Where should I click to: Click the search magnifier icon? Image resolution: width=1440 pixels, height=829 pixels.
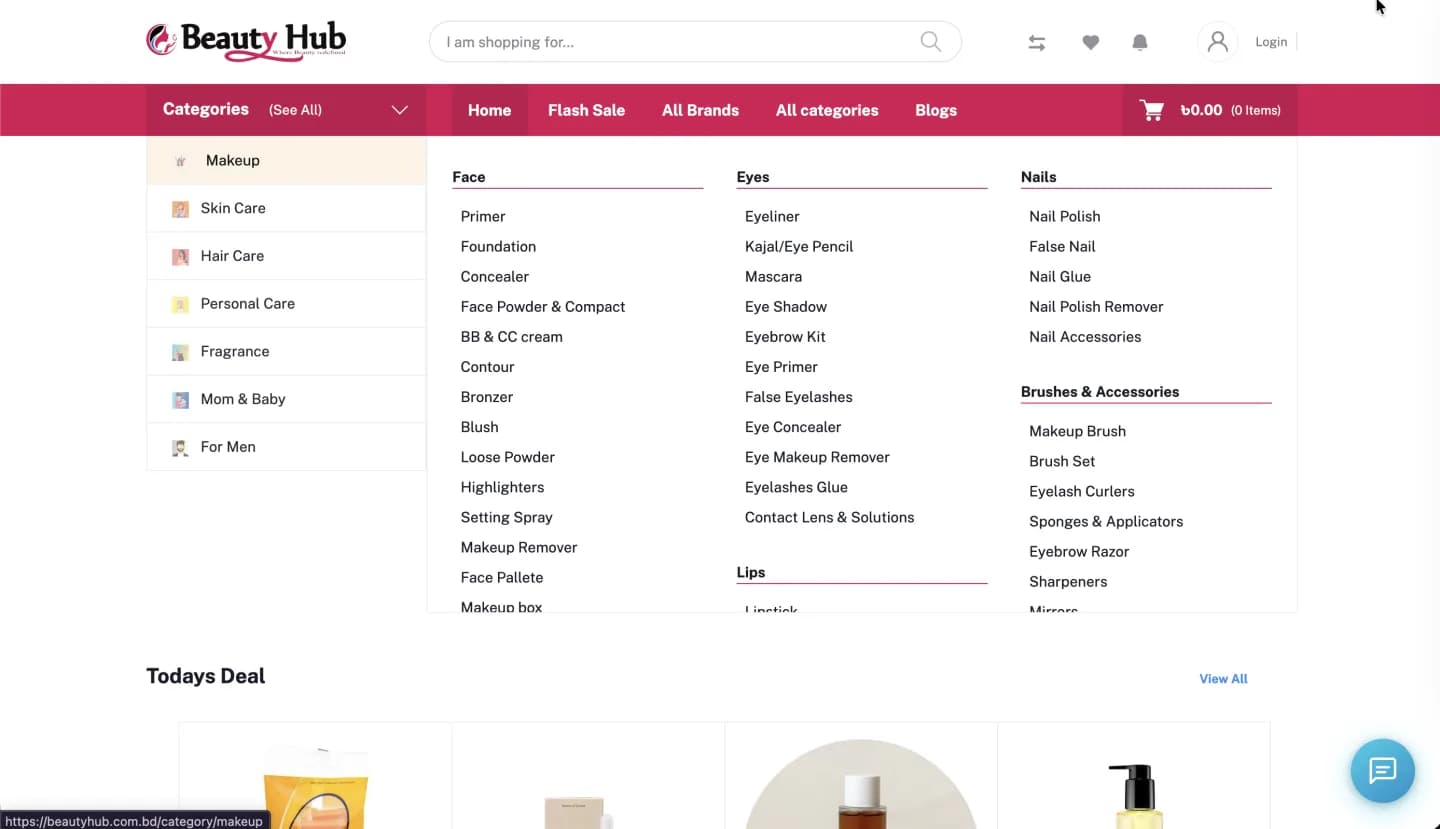coord(930,42)
